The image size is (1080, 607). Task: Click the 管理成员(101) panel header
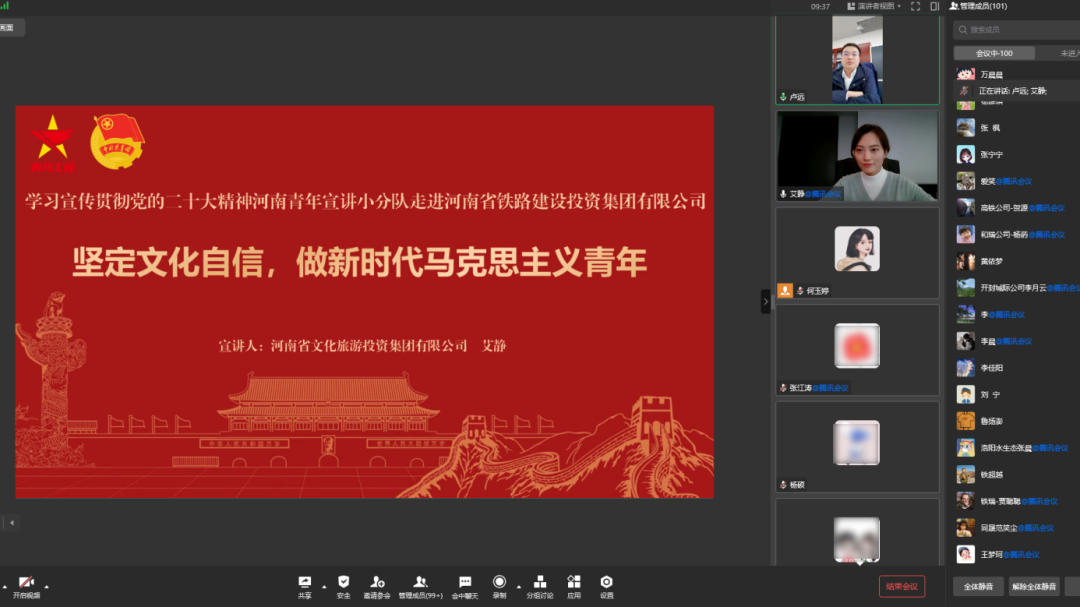click(978, 6)
